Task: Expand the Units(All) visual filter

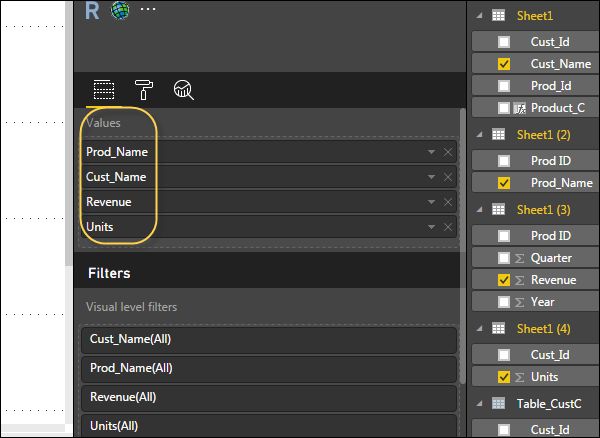Action: pos(269,426)
